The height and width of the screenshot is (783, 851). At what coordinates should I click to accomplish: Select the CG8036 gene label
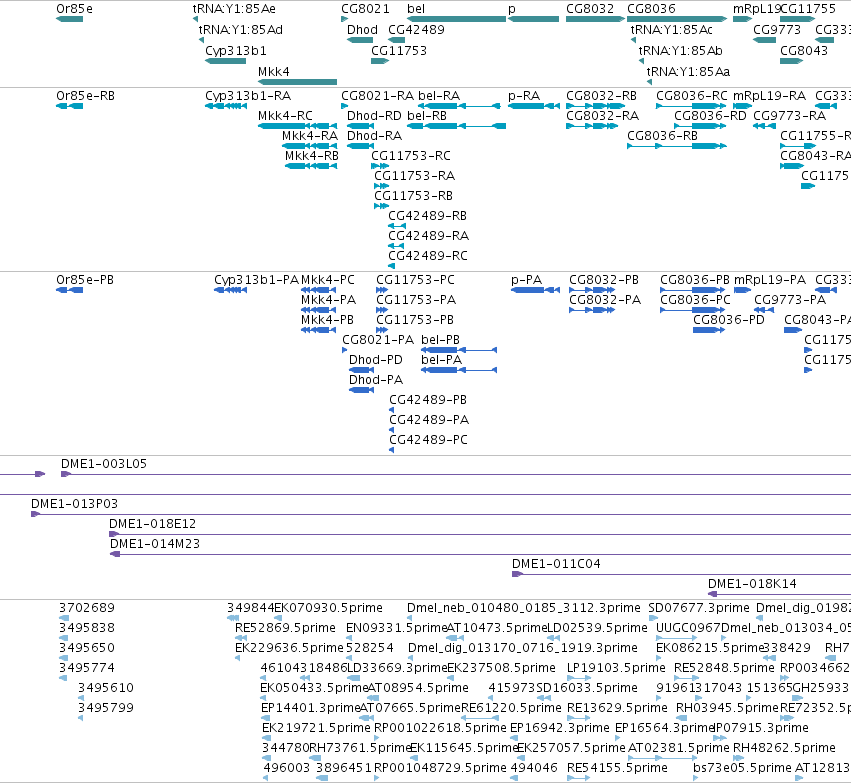[x=651, y=9]
